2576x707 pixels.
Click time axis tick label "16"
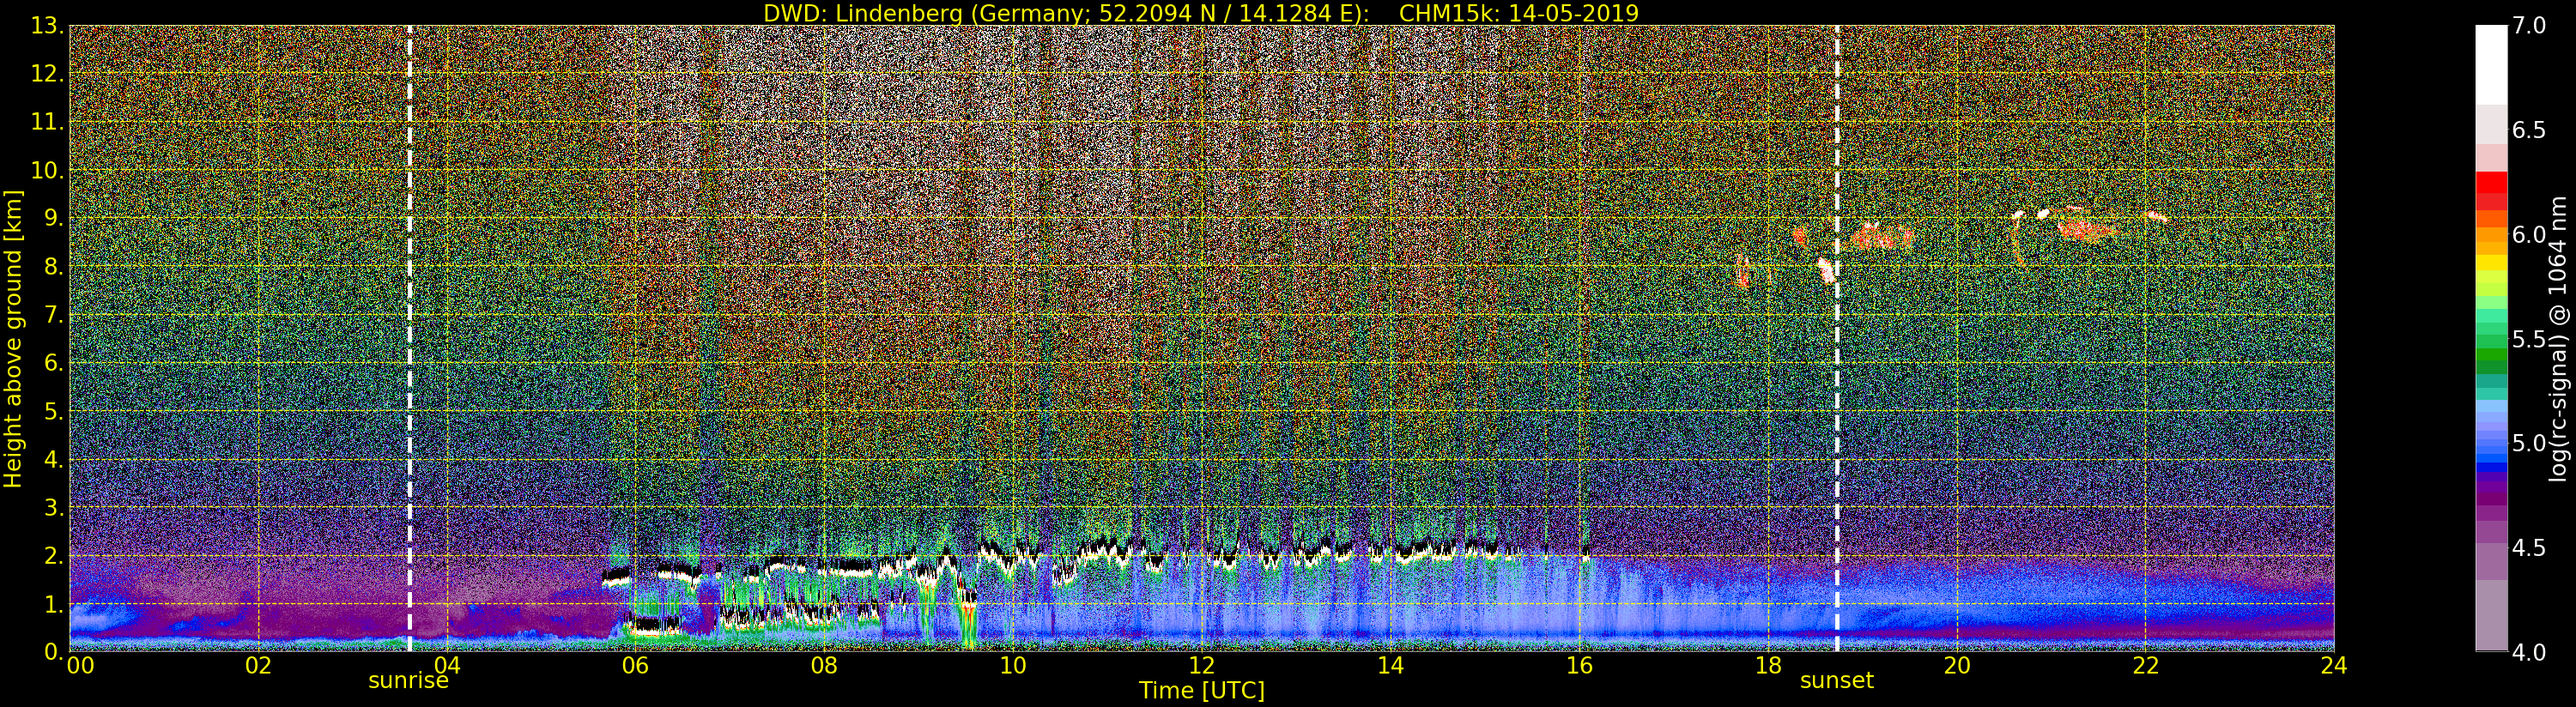click(x=1579, y=665)
